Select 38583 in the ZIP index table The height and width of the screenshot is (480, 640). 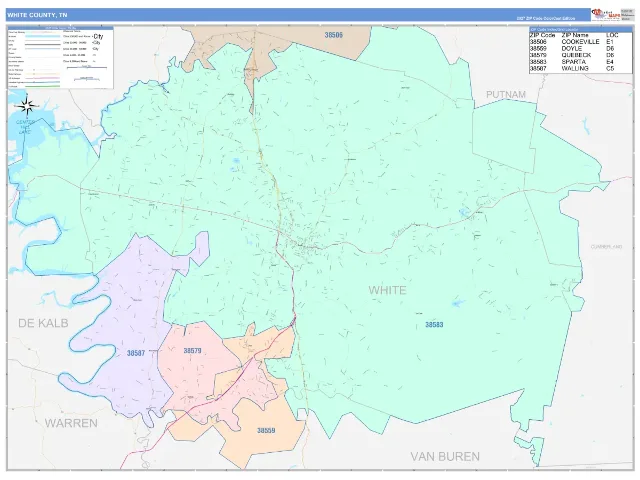pos(538,62)
